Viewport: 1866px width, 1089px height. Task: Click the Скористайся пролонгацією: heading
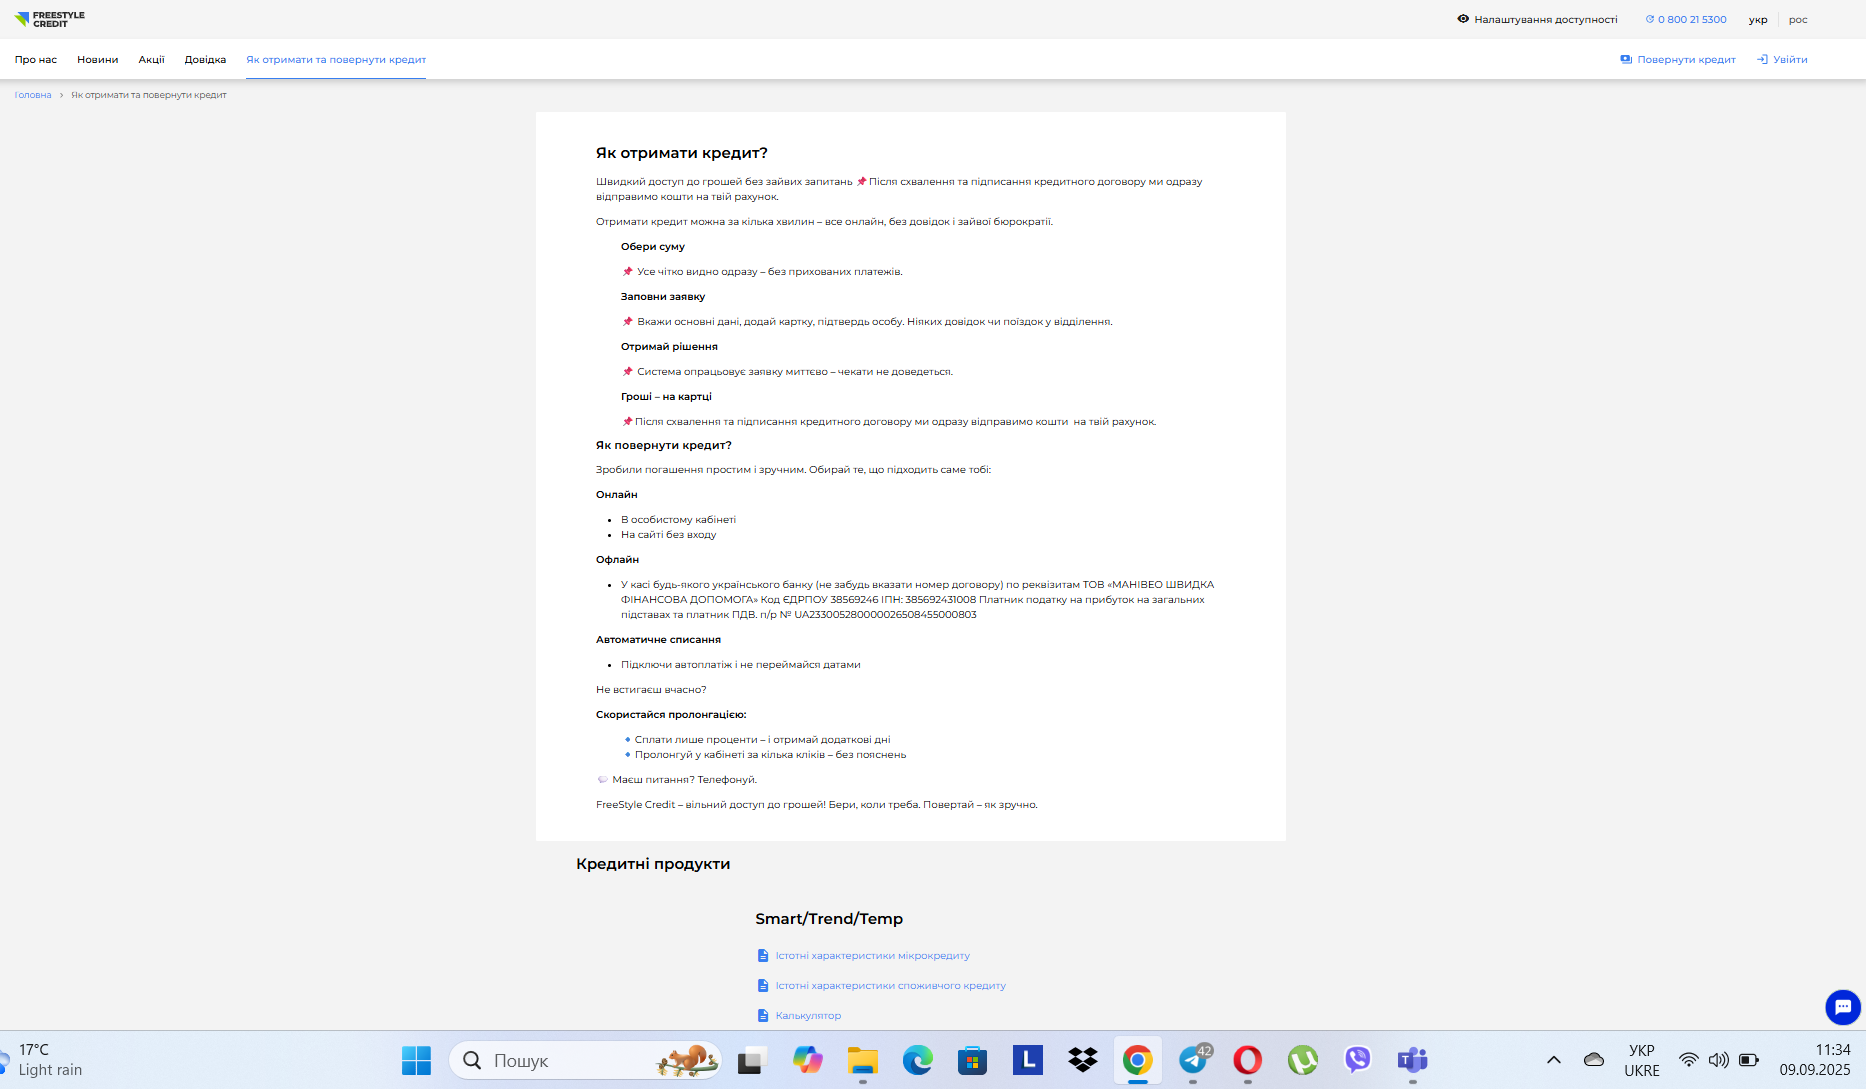click(x=671, y=714)
